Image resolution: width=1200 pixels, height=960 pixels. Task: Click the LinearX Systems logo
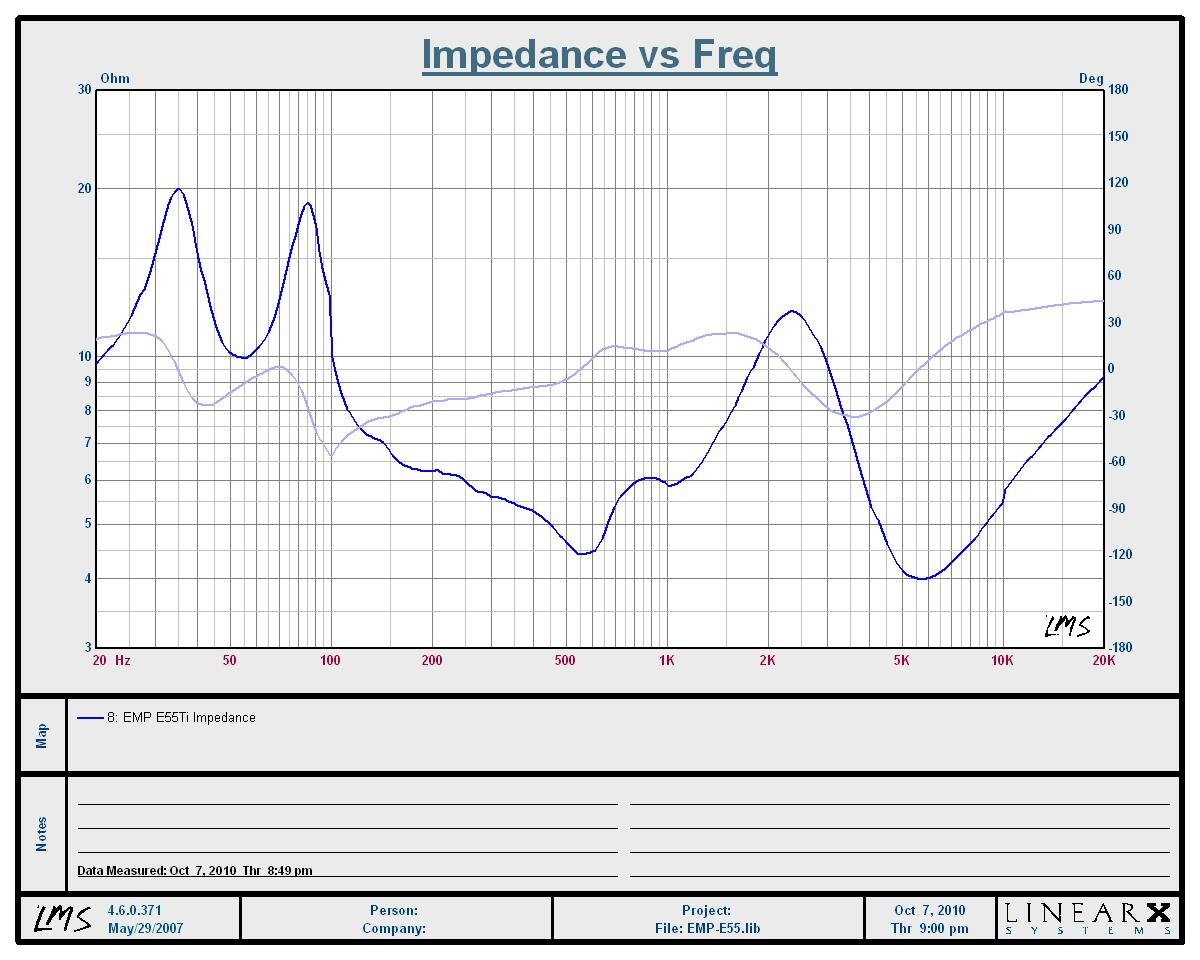pyautogui.click(x=1087, y=918)
